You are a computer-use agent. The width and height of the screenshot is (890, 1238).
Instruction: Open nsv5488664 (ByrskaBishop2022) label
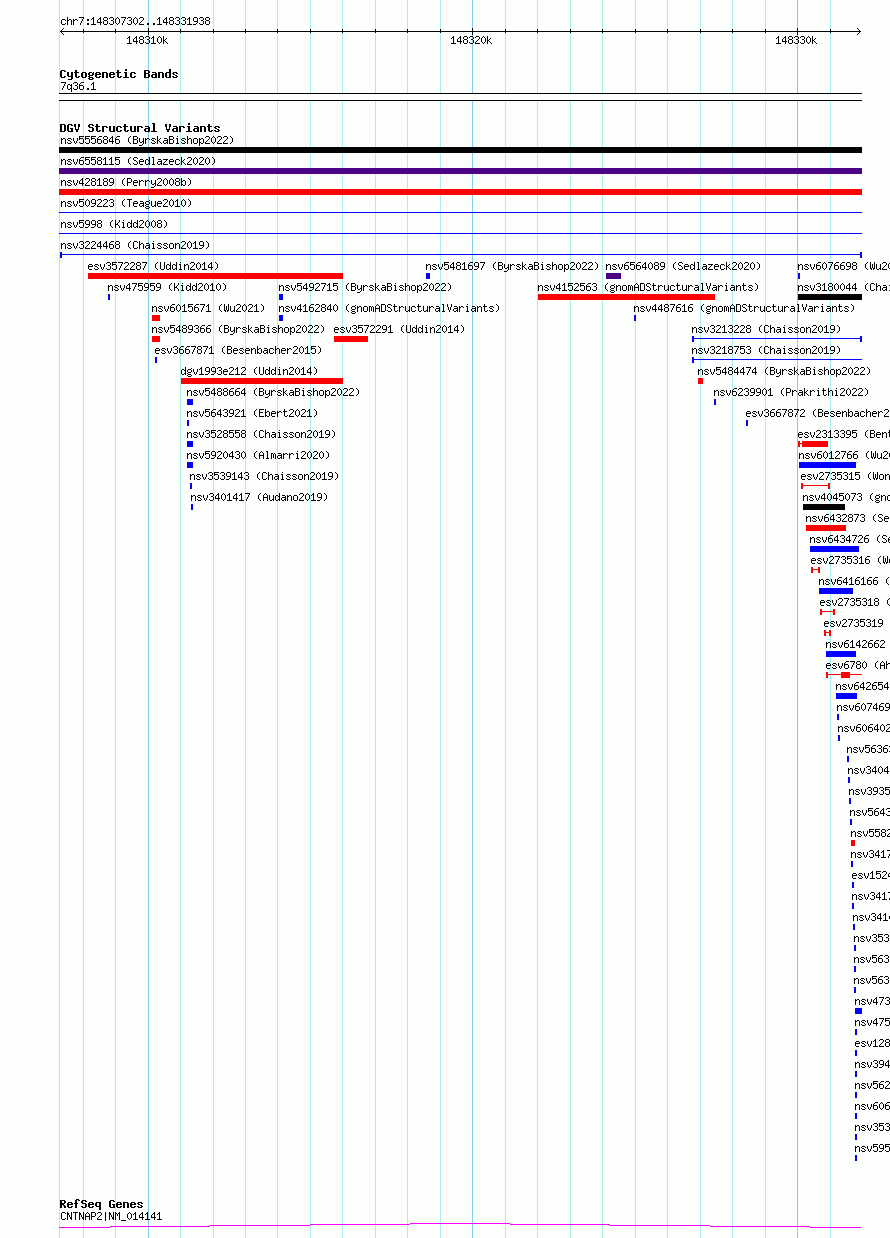click(x=273, y=392)
